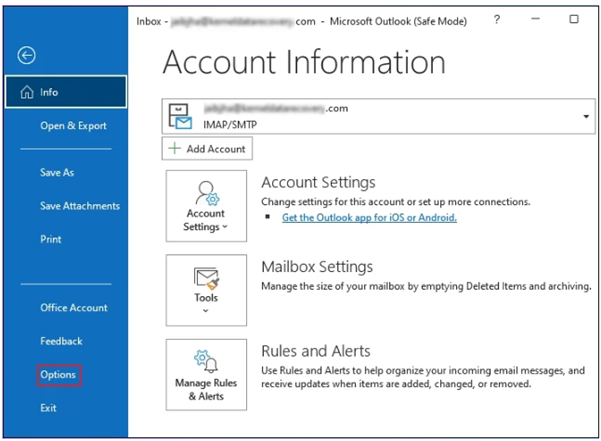601x441 pixels.
Task: Go to Office Account
Action: click(x=73, y=308)
